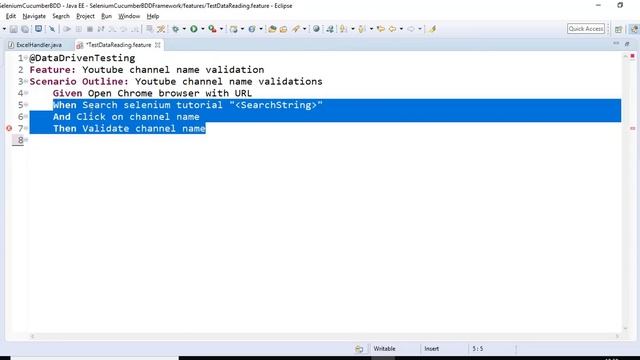The height and width of the screenshot is (360, 640).
Task: Toggle Pin Editor
Action: (432, 29)
